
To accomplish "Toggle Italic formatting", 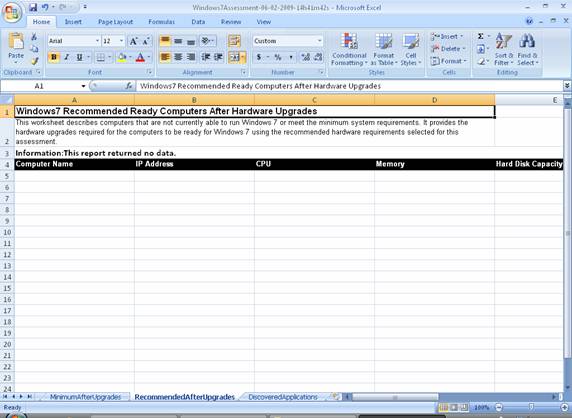I will point(66,57).
